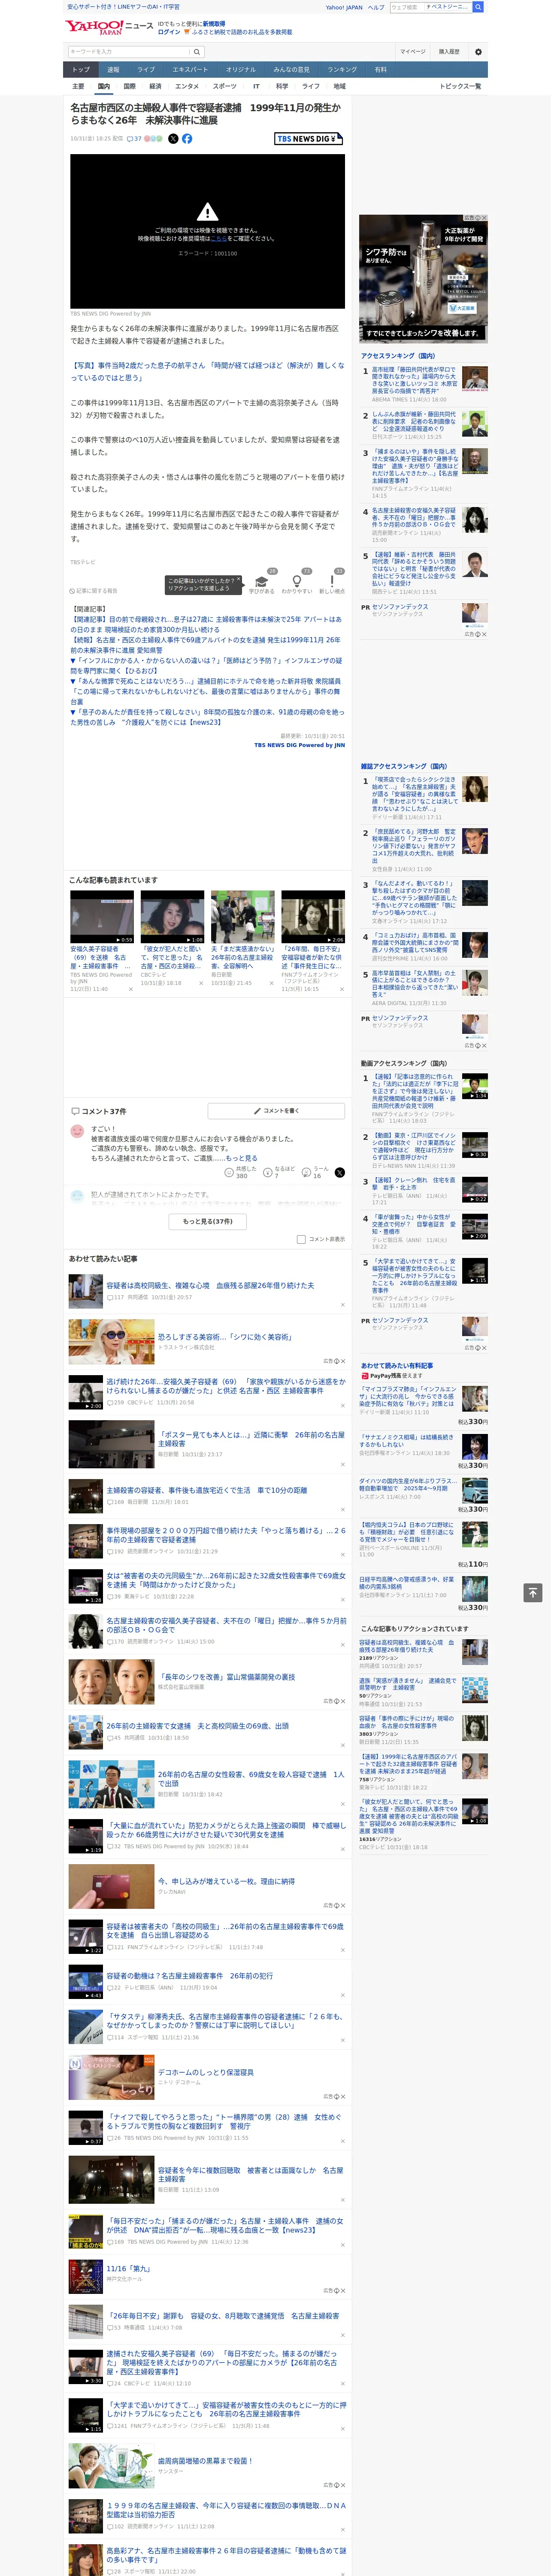This screenshot has width=551, height=2576.
Task: Open article 26年前の主婦殺害で女逮捕 夫と高校同級生の69歳
Action: coord(198,1726)
